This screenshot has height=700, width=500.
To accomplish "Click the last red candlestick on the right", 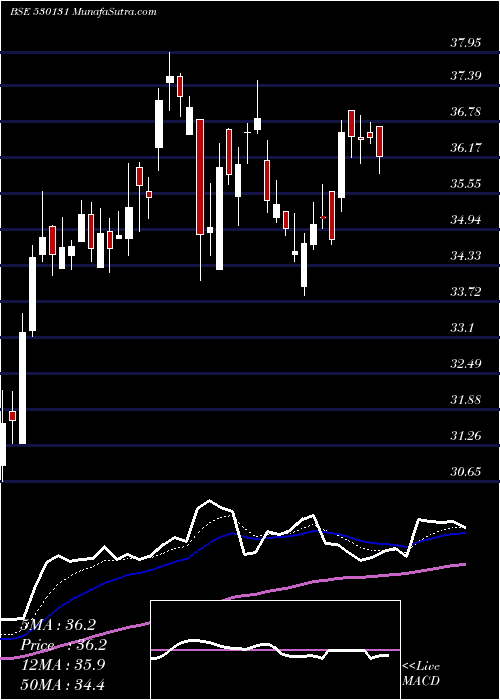I will tap(379, 142).
